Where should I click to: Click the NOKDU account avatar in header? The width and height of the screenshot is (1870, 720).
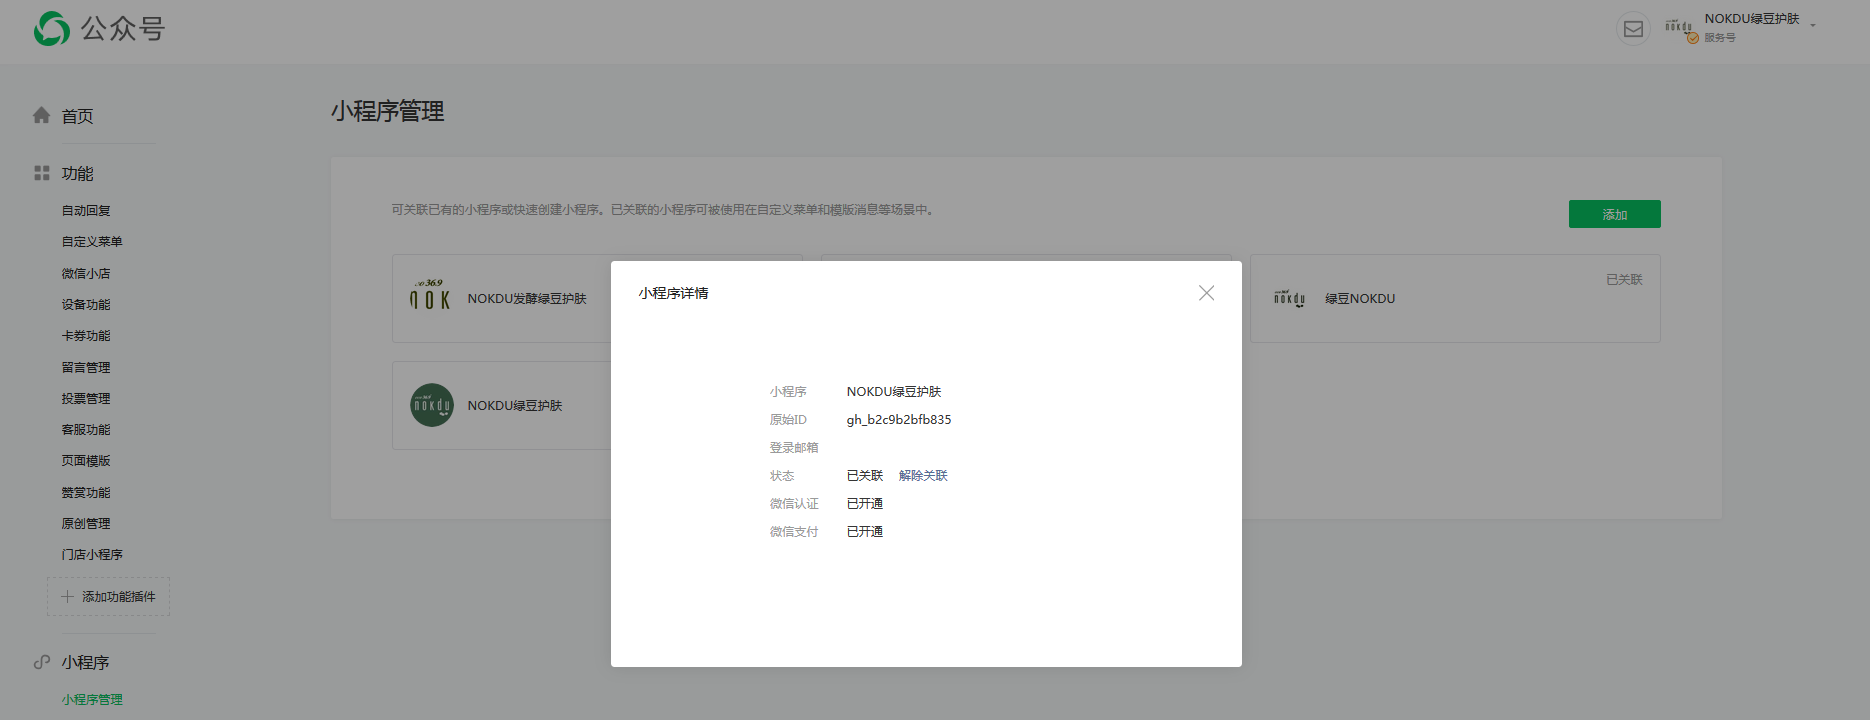coord(1679,29)
